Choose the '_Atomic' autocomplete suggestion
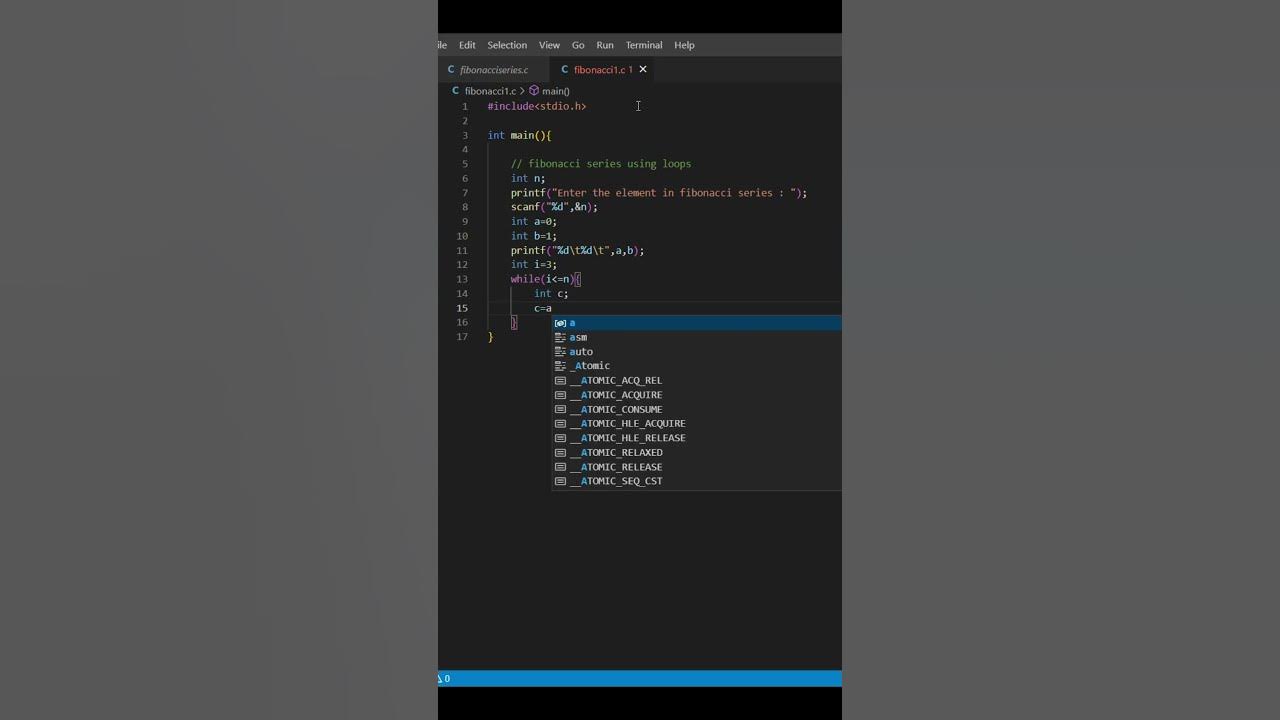 [697, 366]
